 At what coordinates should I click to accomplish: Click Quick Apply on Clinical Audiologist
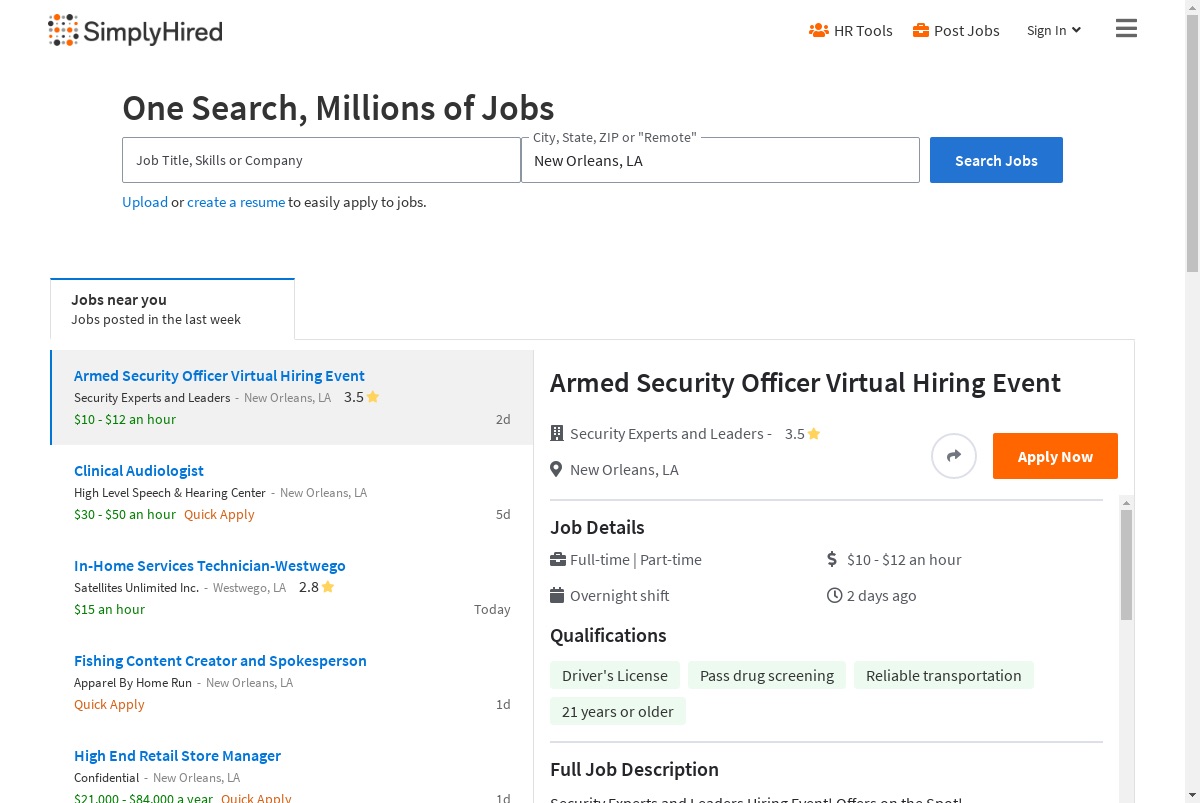(x=219, y=514)
